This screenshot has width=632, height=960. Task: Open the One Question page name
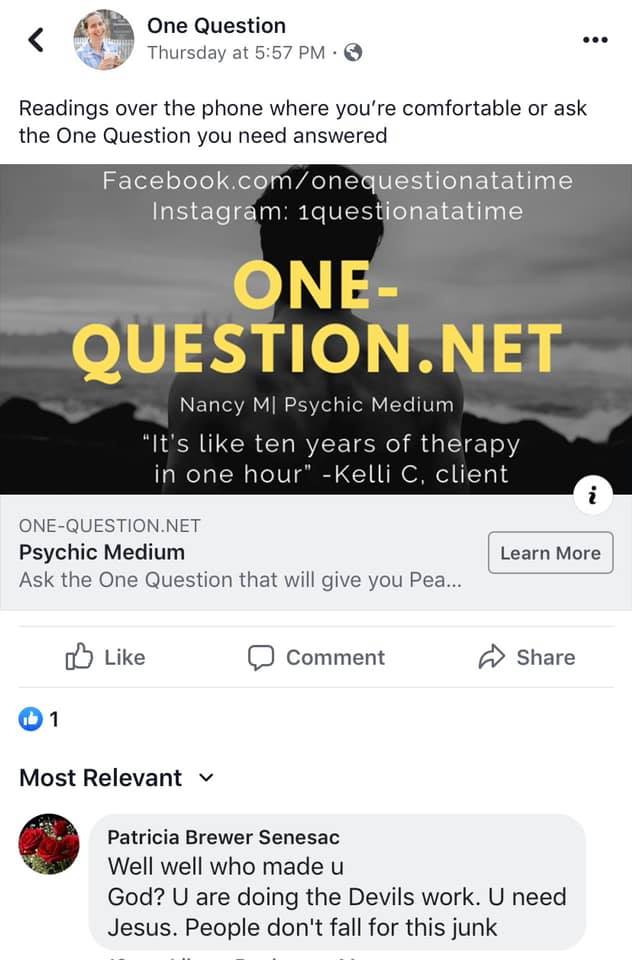[x=216, y=26]
